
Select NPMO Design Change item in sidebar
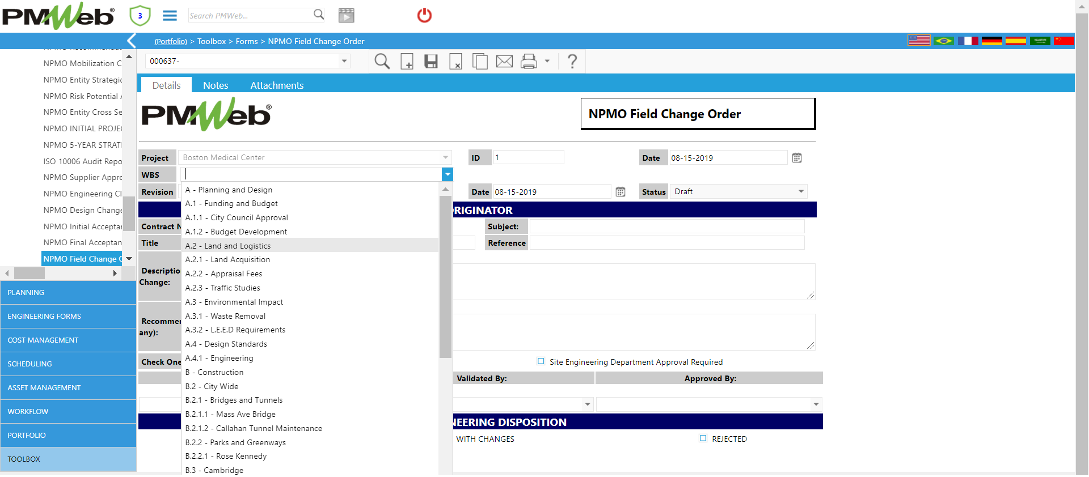(83, 210)
